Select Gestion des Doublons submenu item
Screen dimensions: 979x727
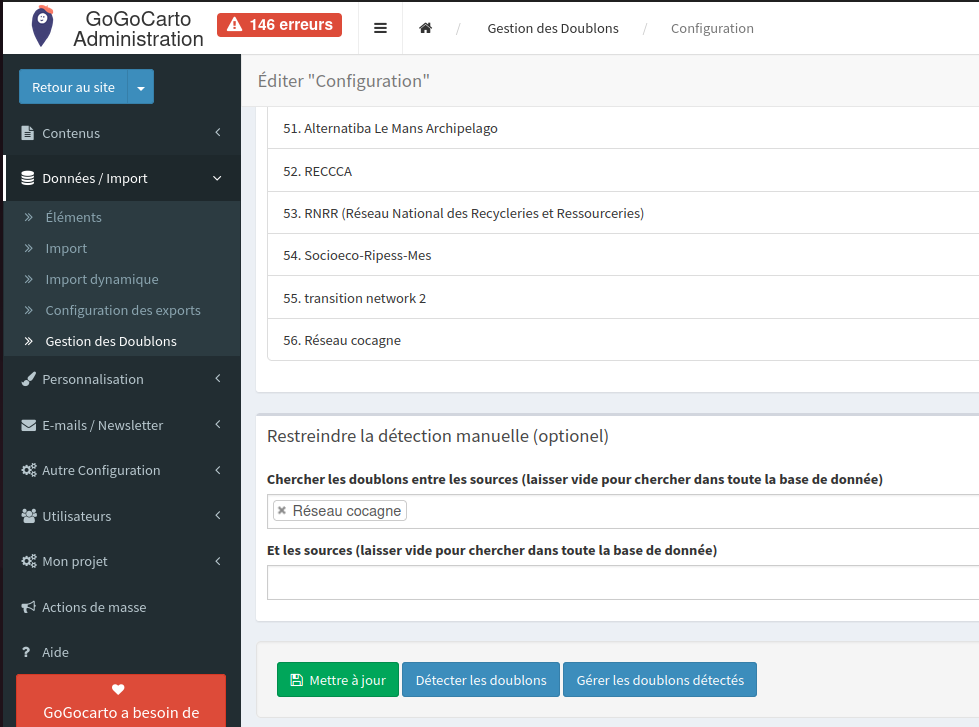click(x=111, y=342)
